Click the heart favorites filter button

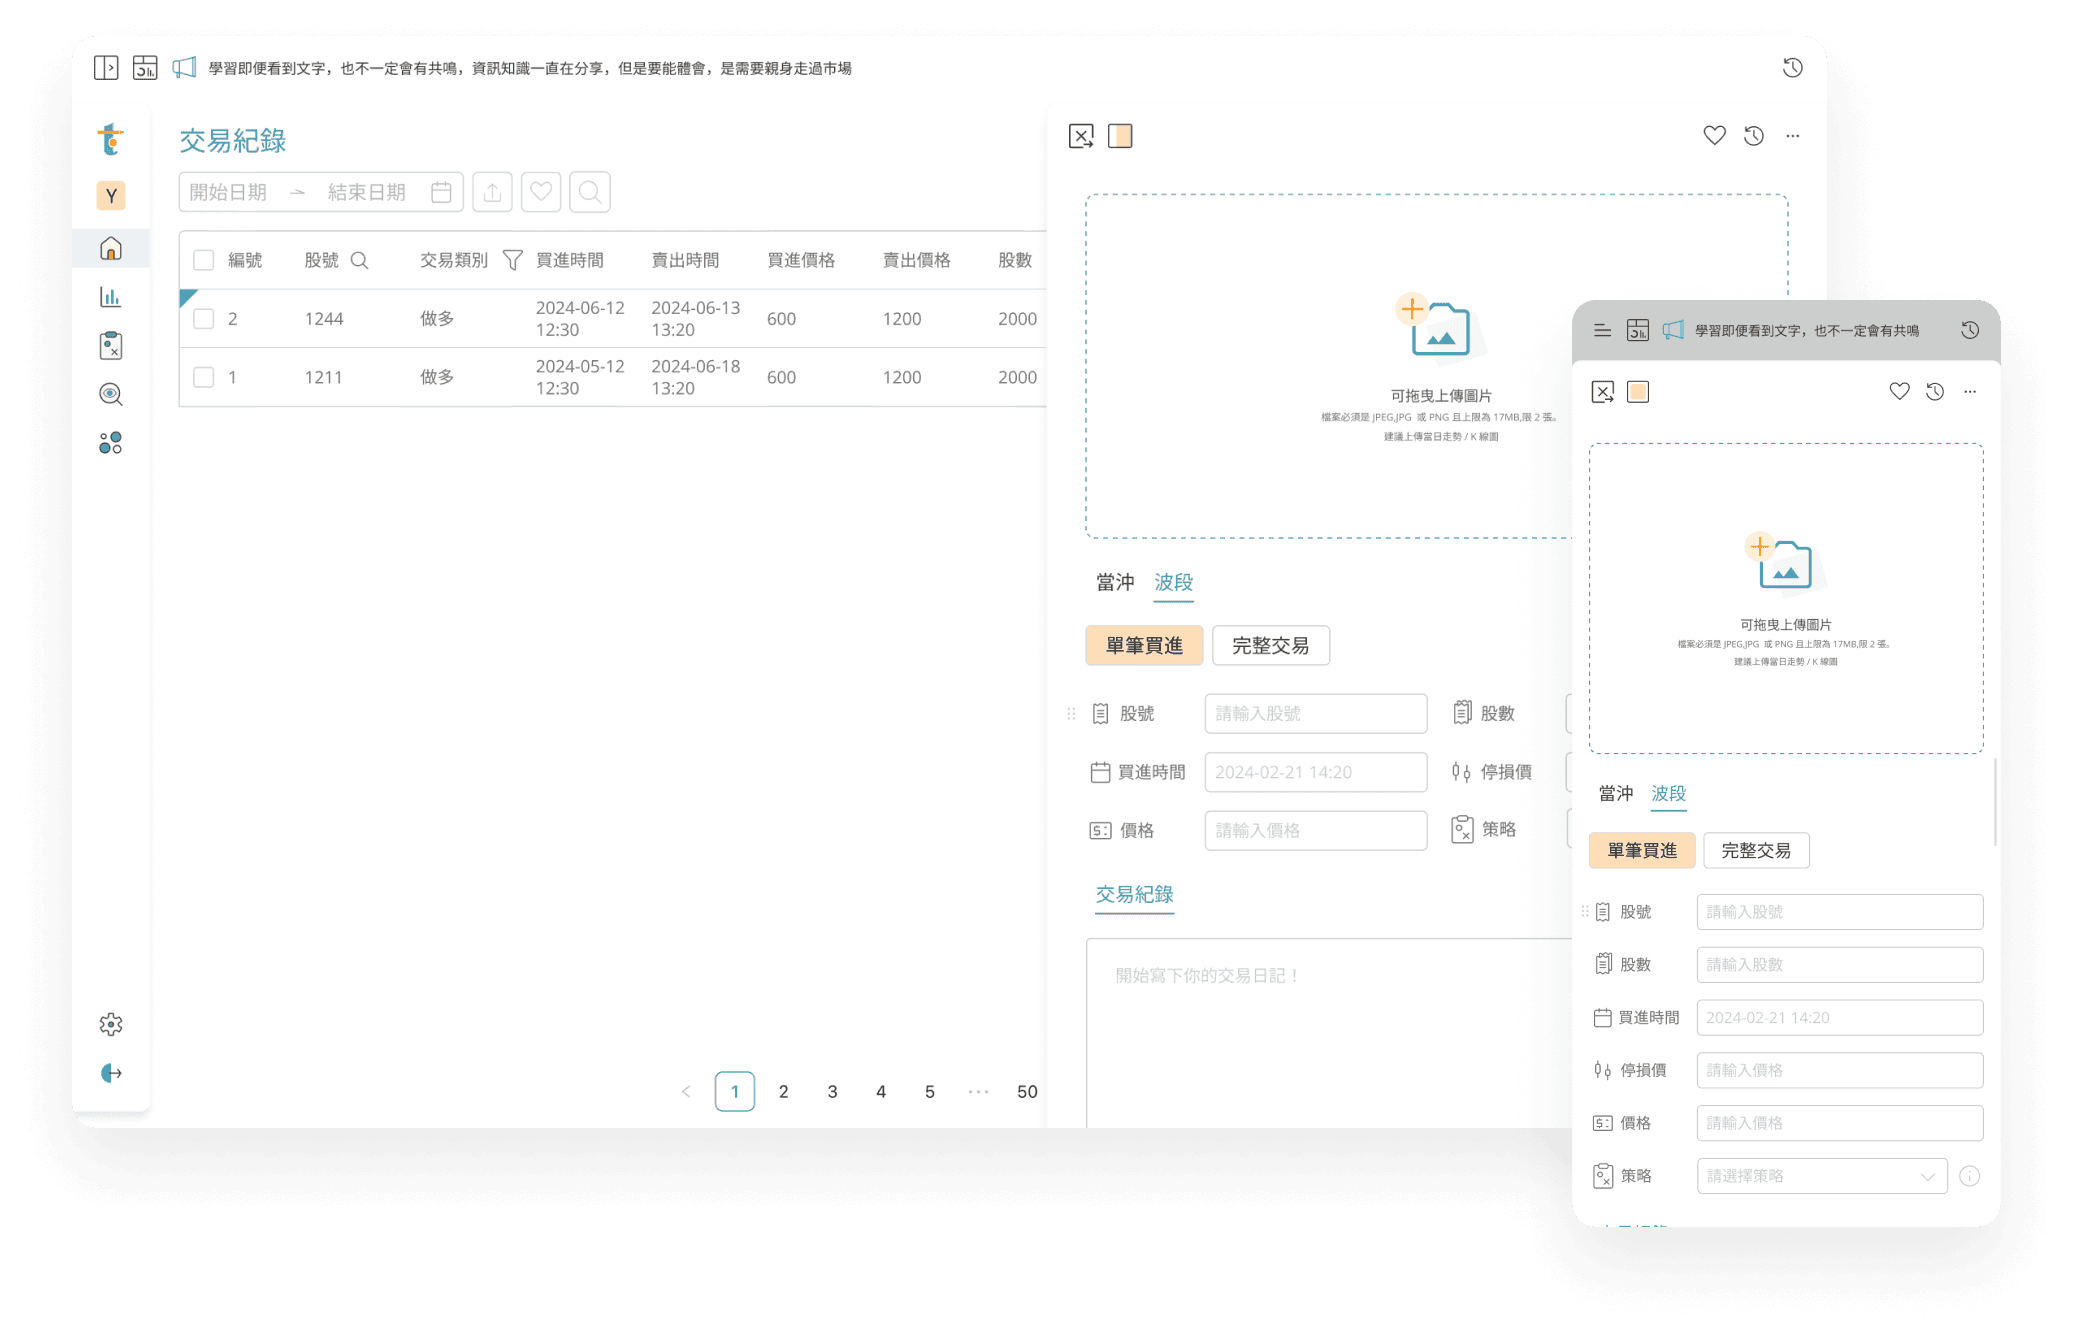[x=541, y=192]
